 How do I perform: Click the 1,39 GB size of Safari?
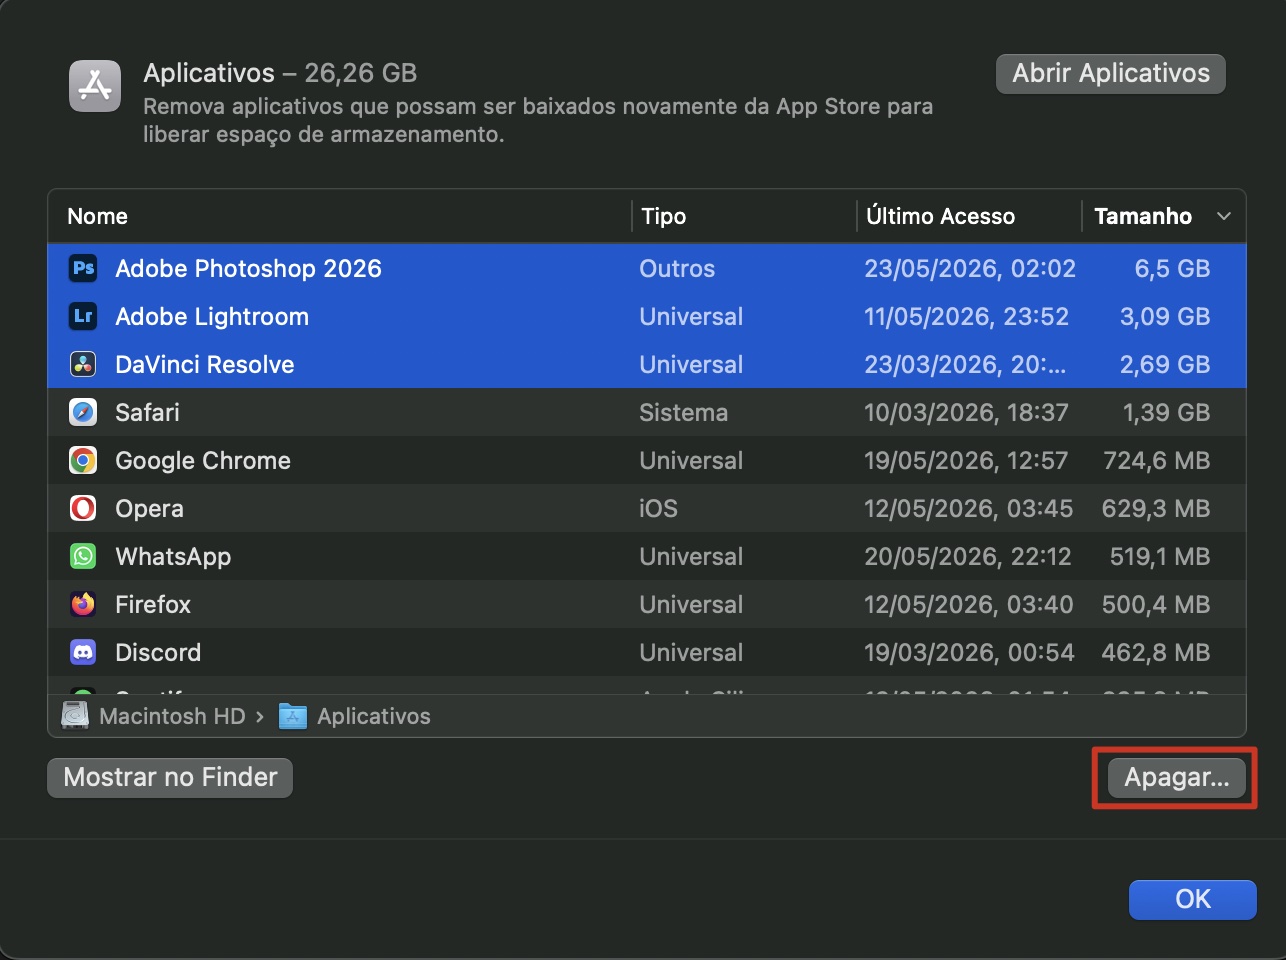[1166, 412]
